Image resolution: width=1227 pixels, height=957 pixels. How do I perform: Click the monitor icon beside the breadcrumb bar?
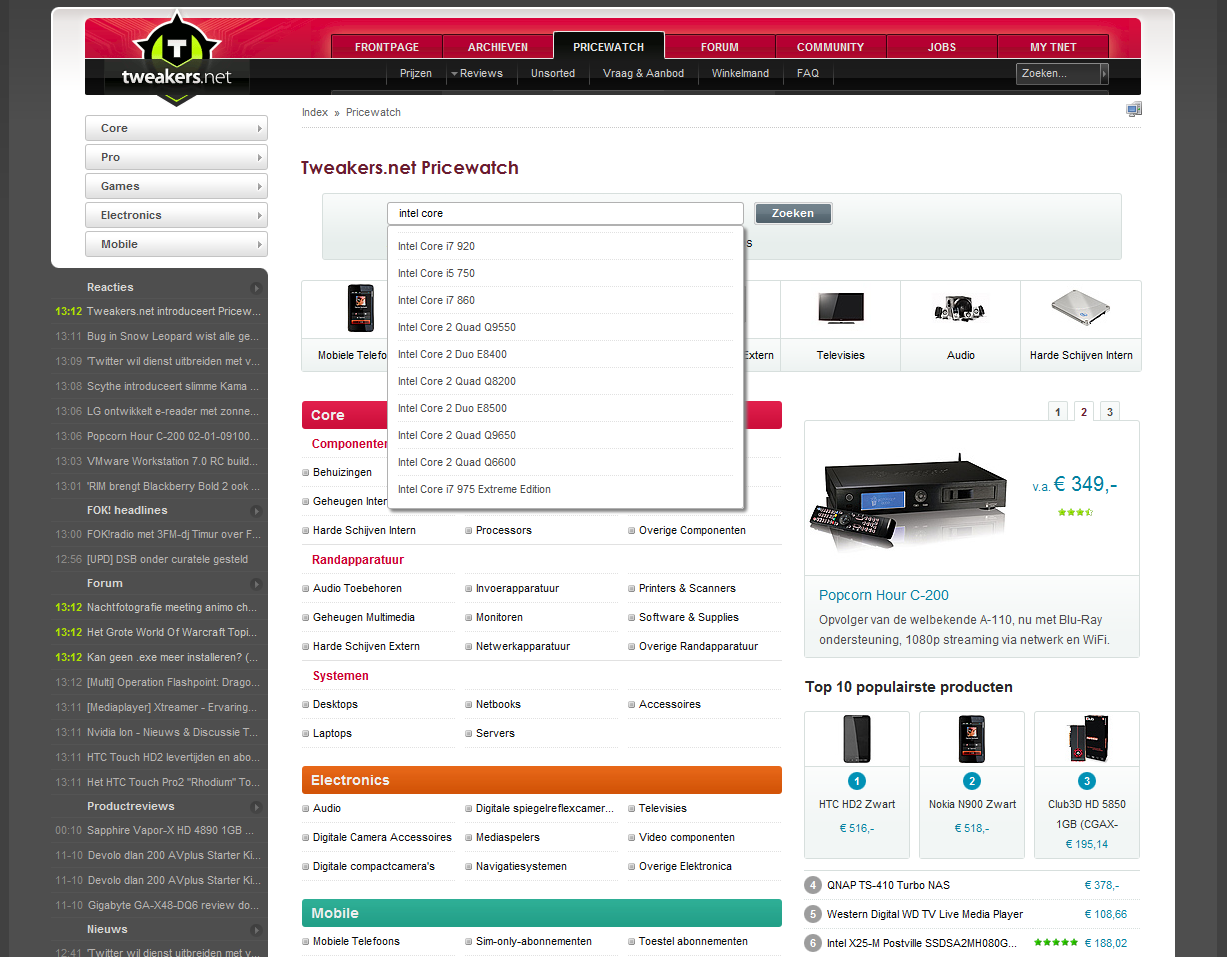point(1134,110)
